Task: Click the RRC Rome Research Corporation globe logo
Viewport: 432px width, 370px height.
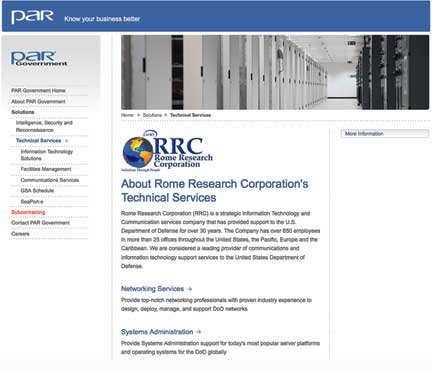Action: (x=167, y=151)
